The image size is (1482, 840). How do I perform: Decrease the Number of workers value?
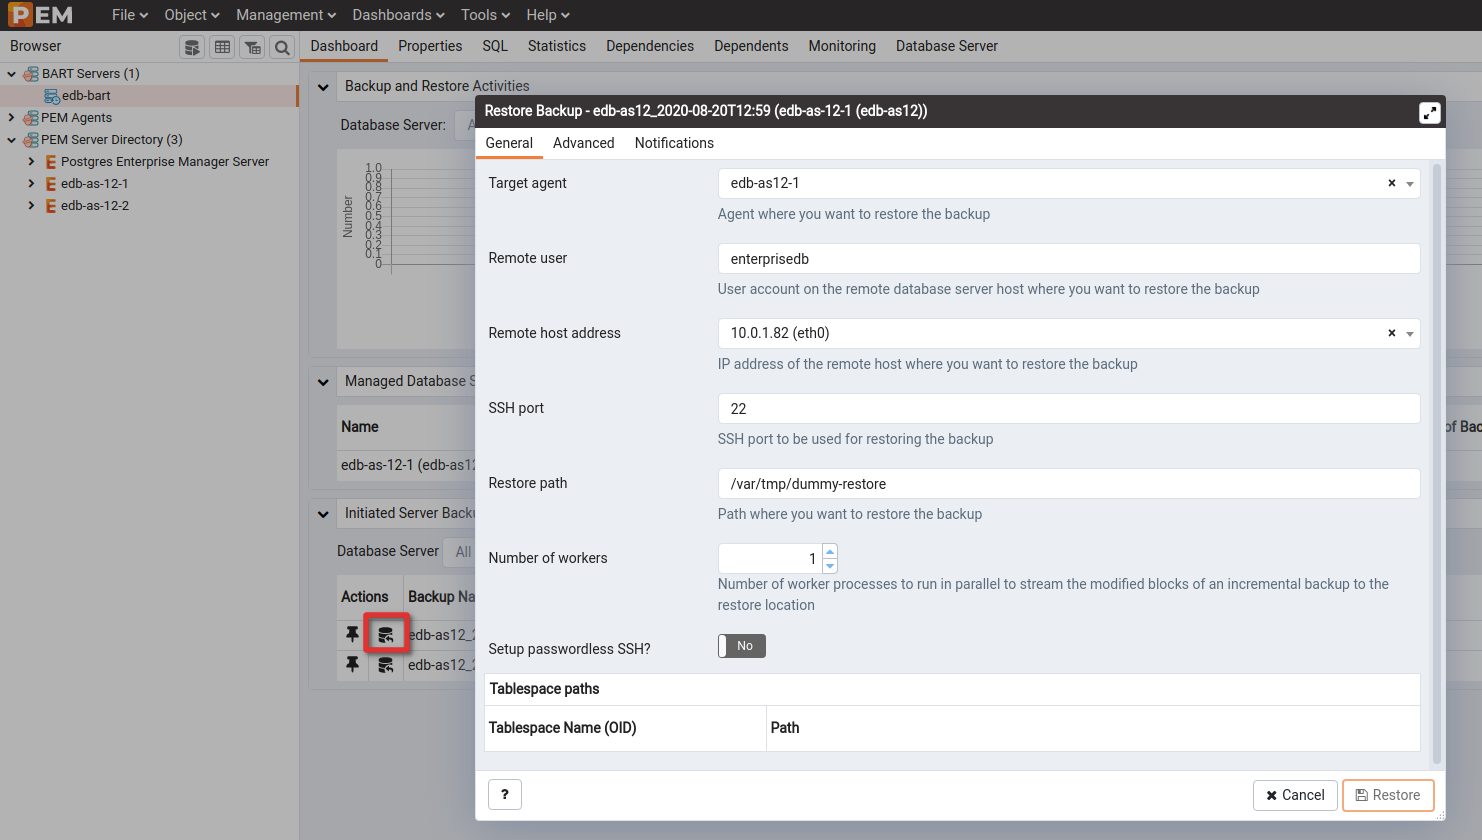830,566
